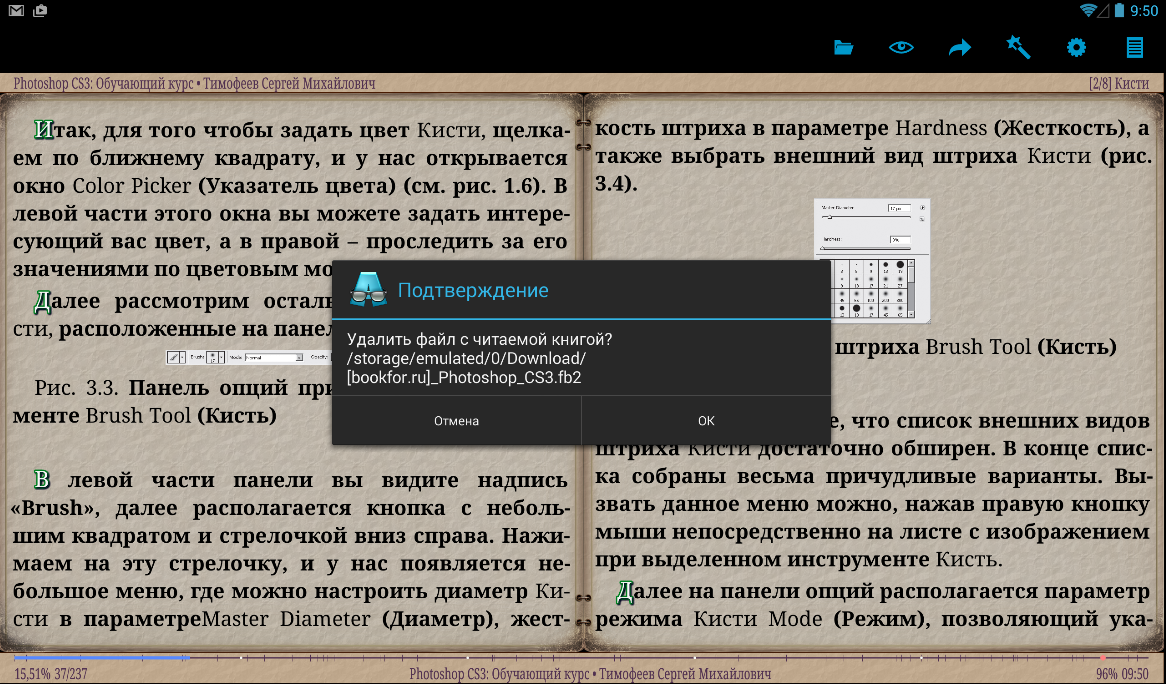Open the contents list icon
The image size is (1166, 684).
[1134, 47]
